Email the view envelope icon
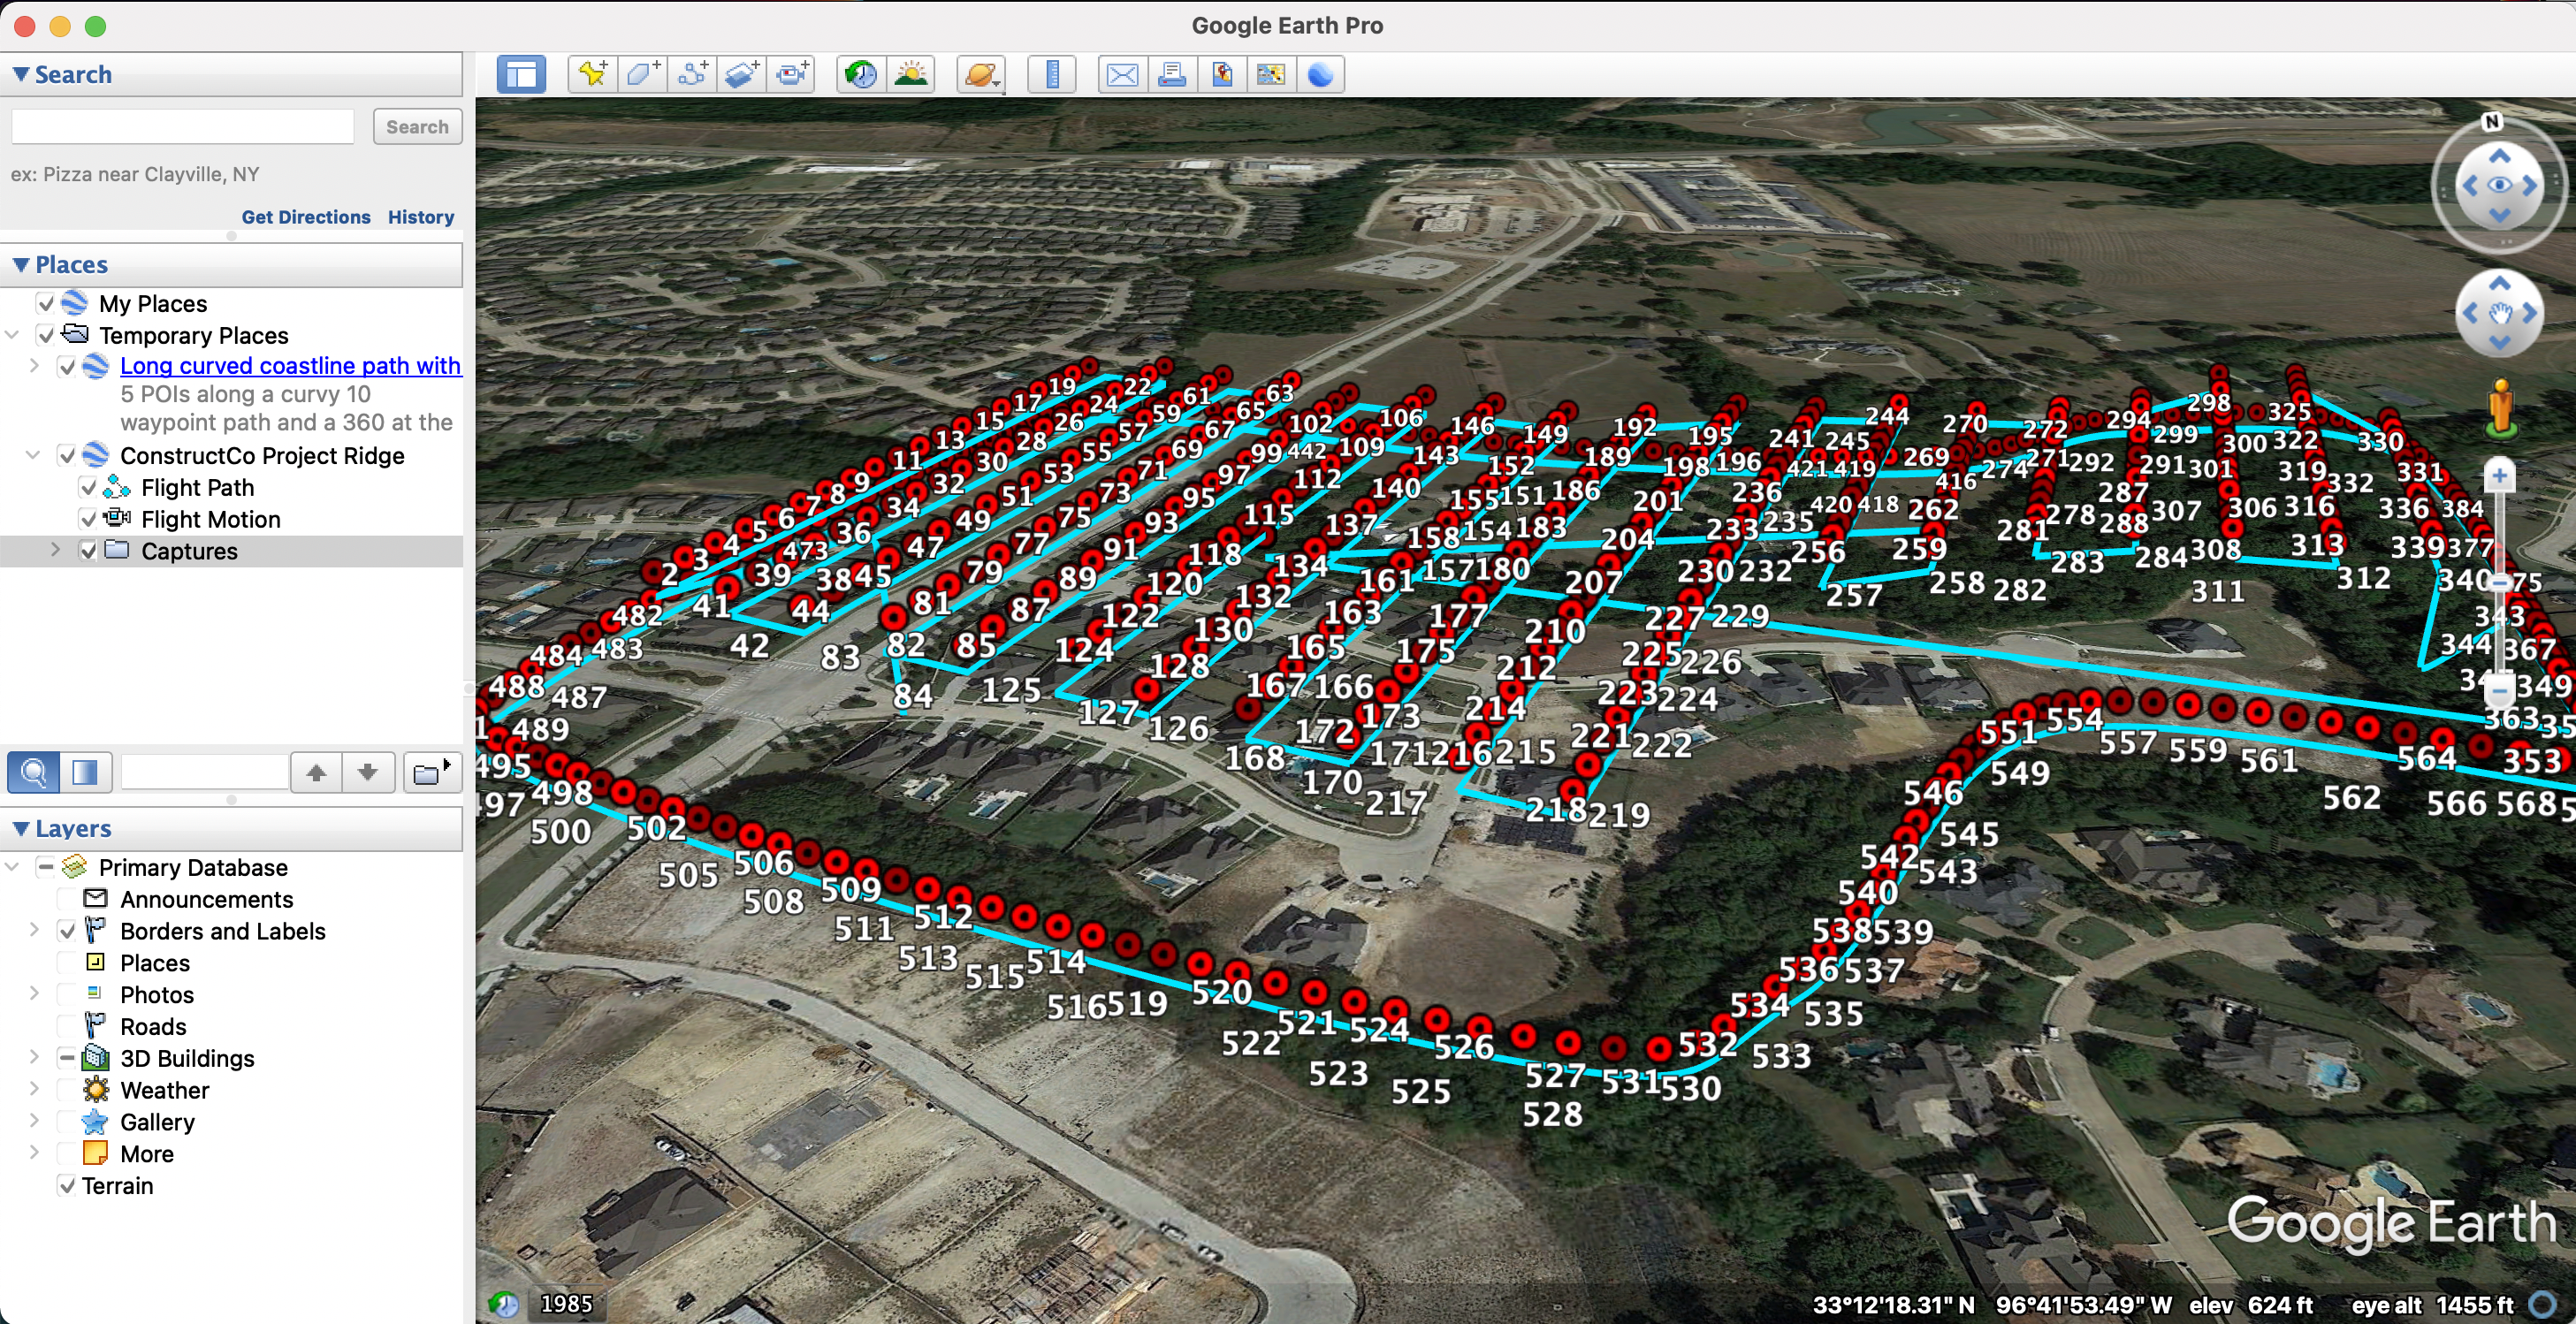This screenshot has width=2576, height=1324. [1122, 75]
